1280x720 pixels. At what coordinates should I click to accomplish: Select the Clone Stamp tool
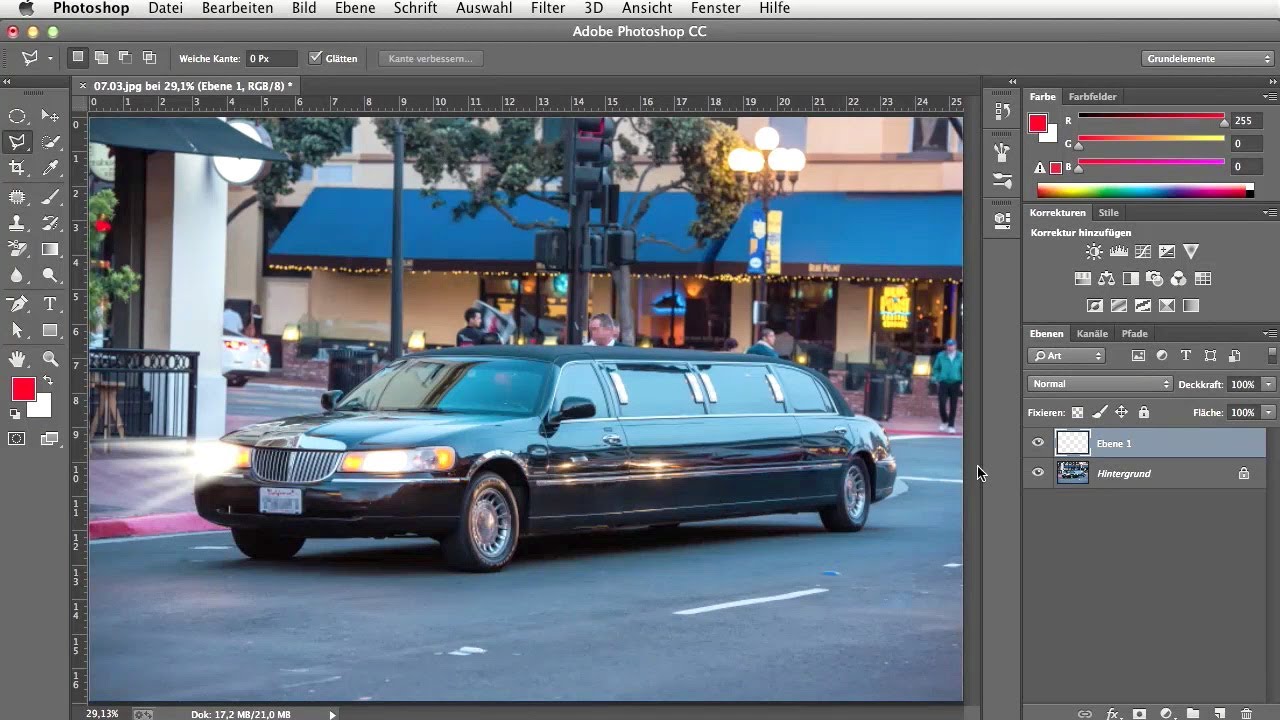[x=17, y=223]
